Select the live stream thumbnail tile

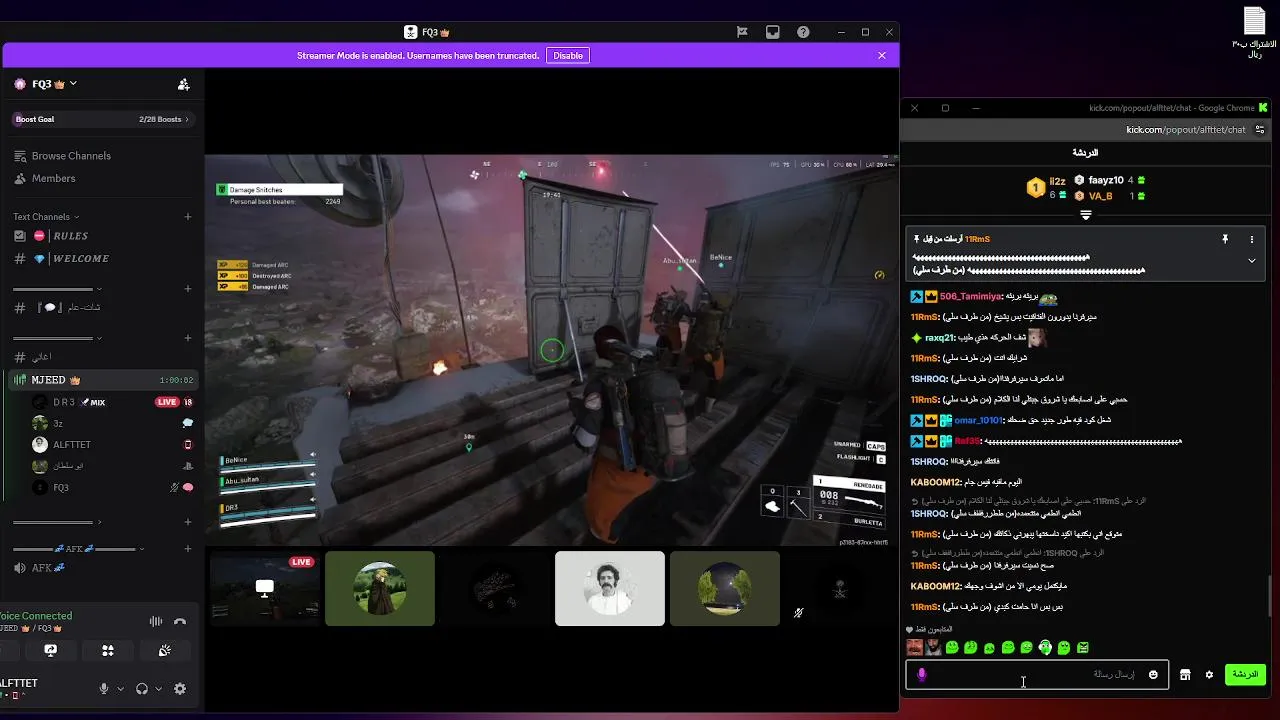point(265,588)
